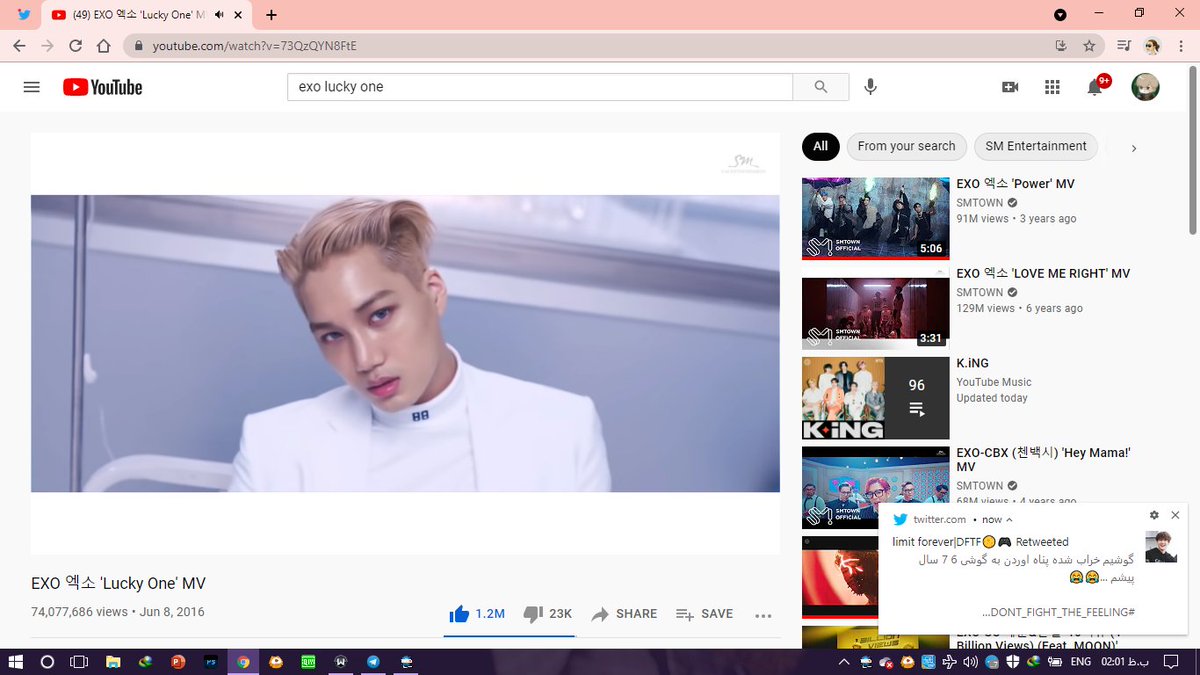The image size is (1200, 675).
Task: Click the search magnifier button
Action: point(821,87)
